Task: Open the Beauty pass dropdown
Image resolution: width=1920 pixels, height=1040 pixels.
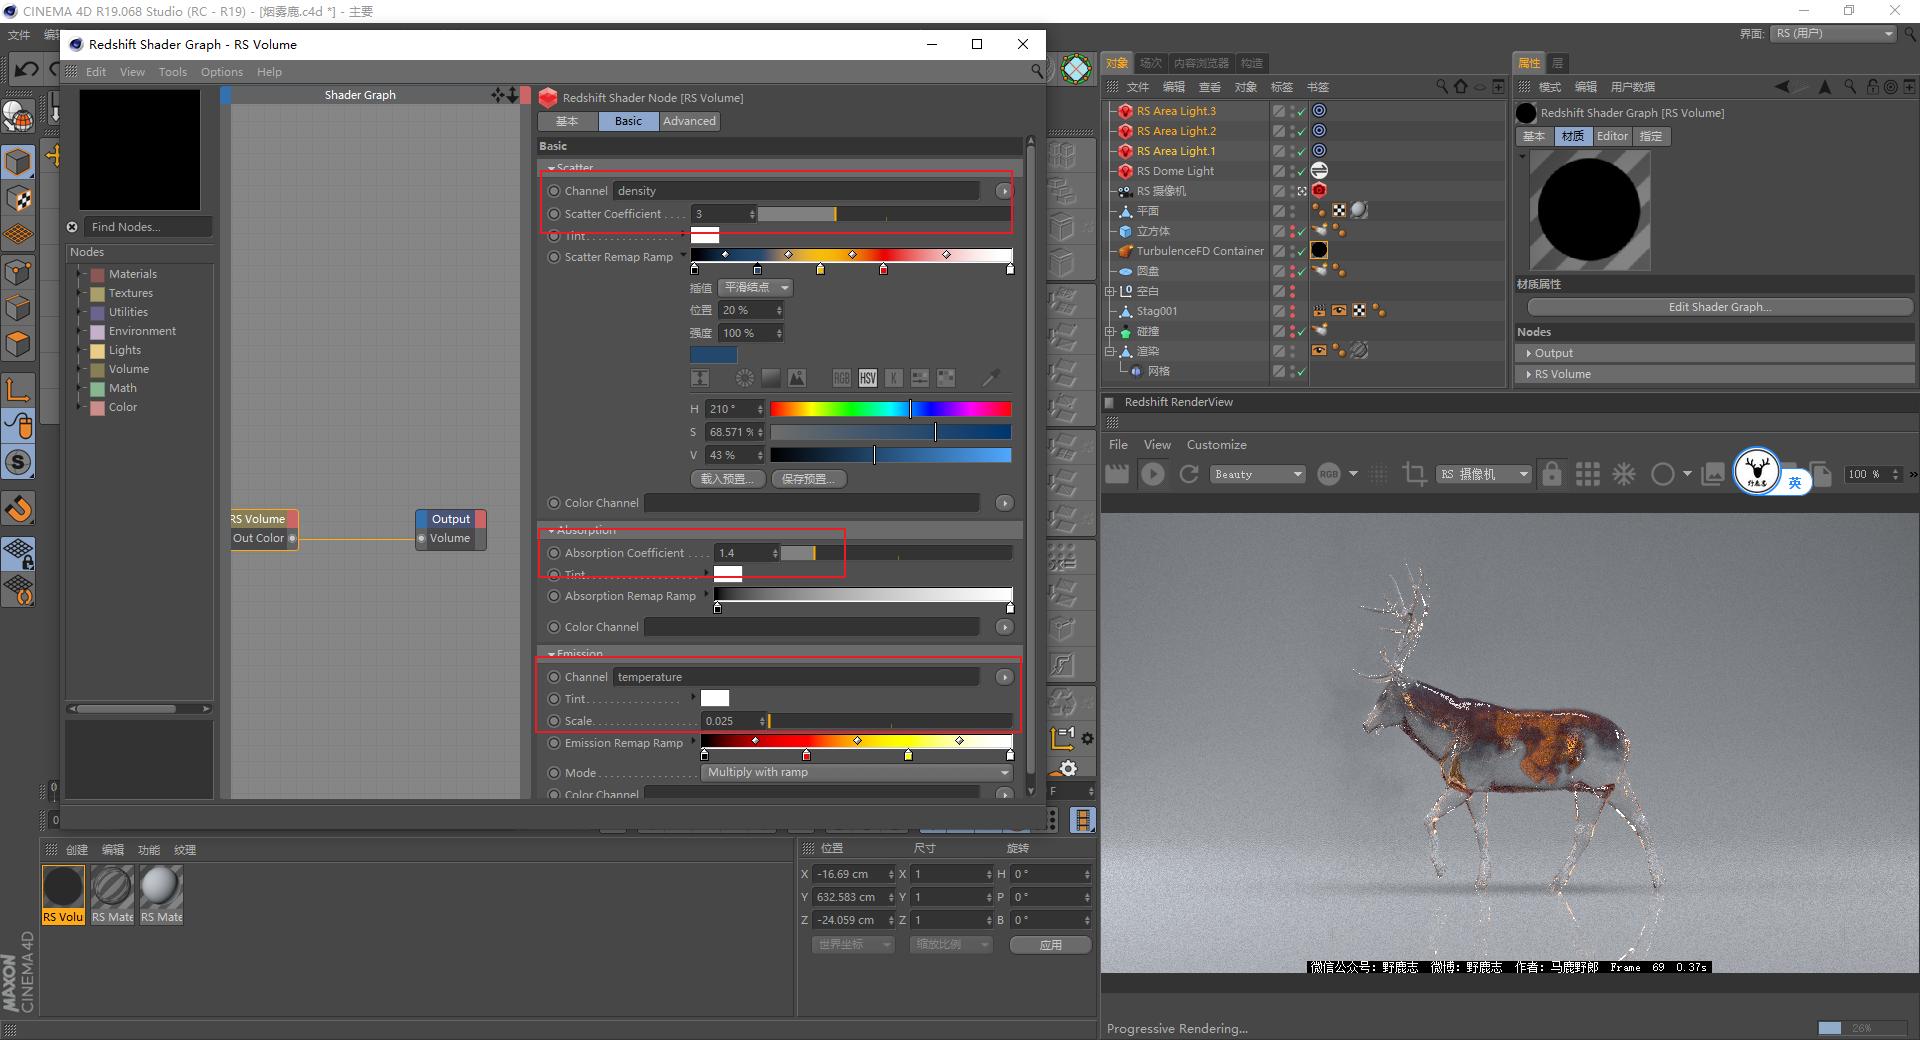Action: click(x=1257, y=474)
